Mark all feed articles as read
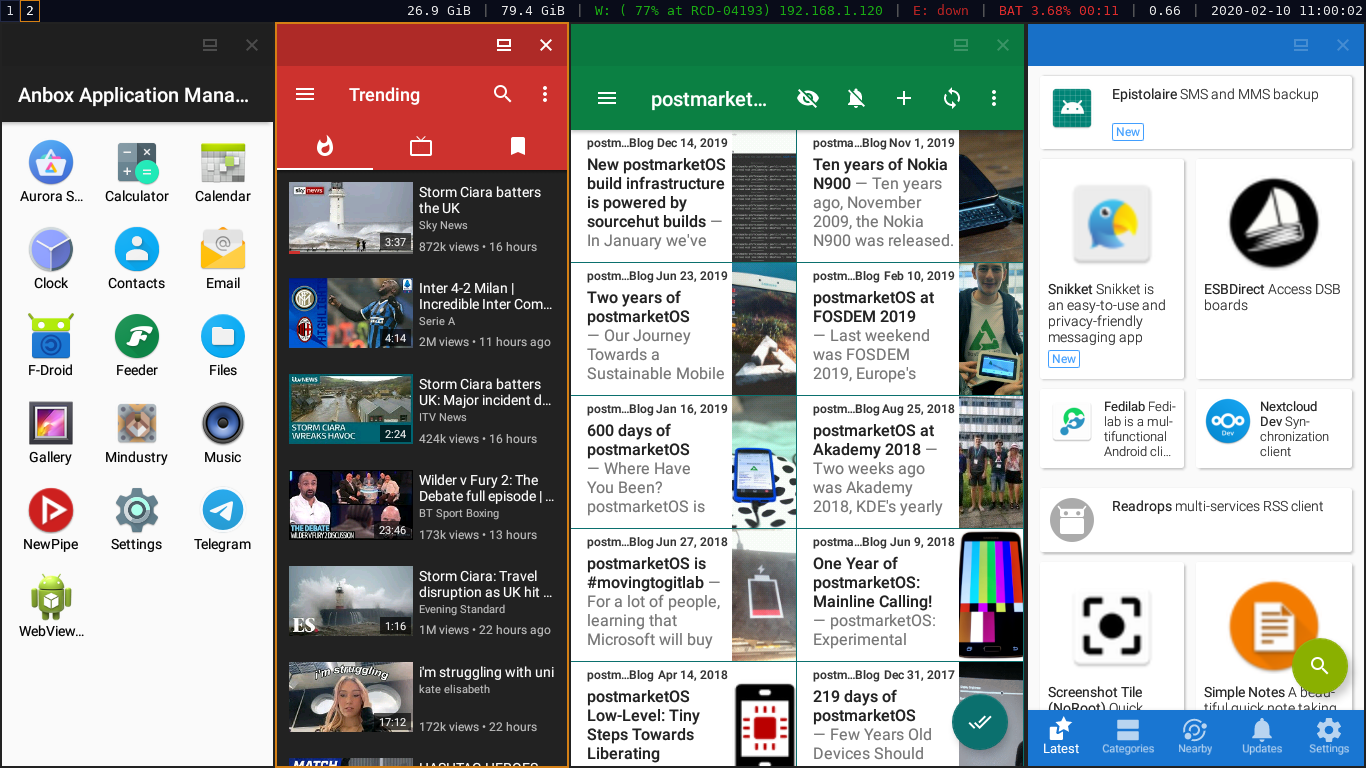Image resolution: width=1366 pixels, height=768 pixels. point(980,721)
